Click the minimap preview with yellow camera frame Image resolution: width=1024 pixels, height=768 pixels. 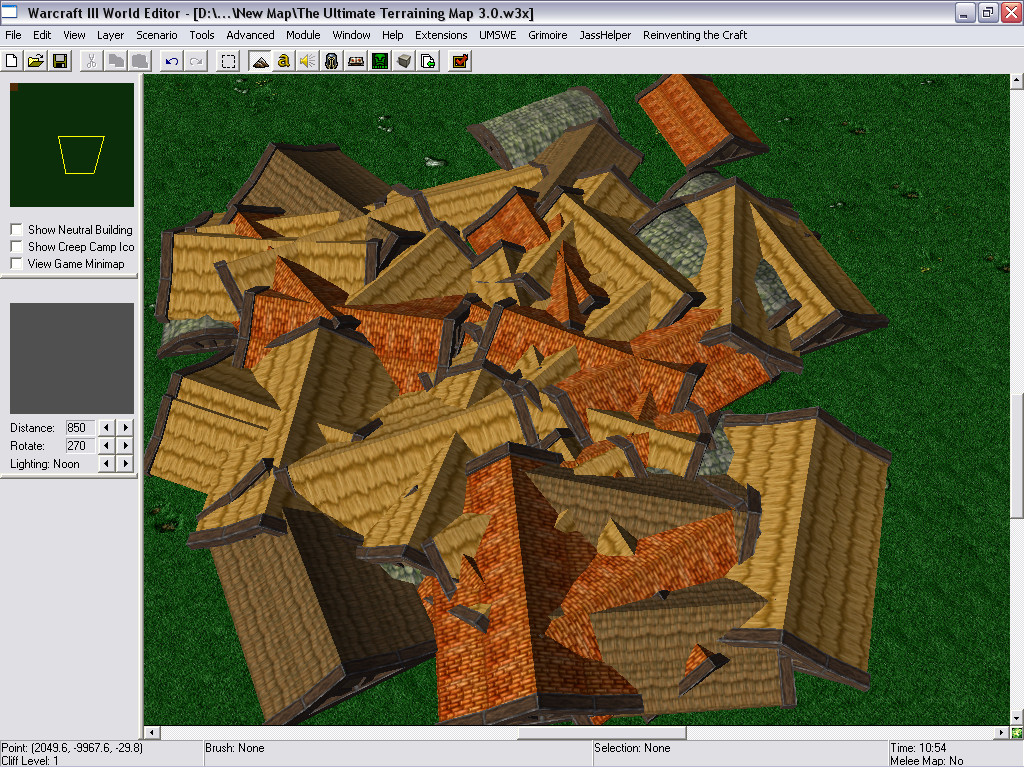pyautogui.click(x=72, y=144)
